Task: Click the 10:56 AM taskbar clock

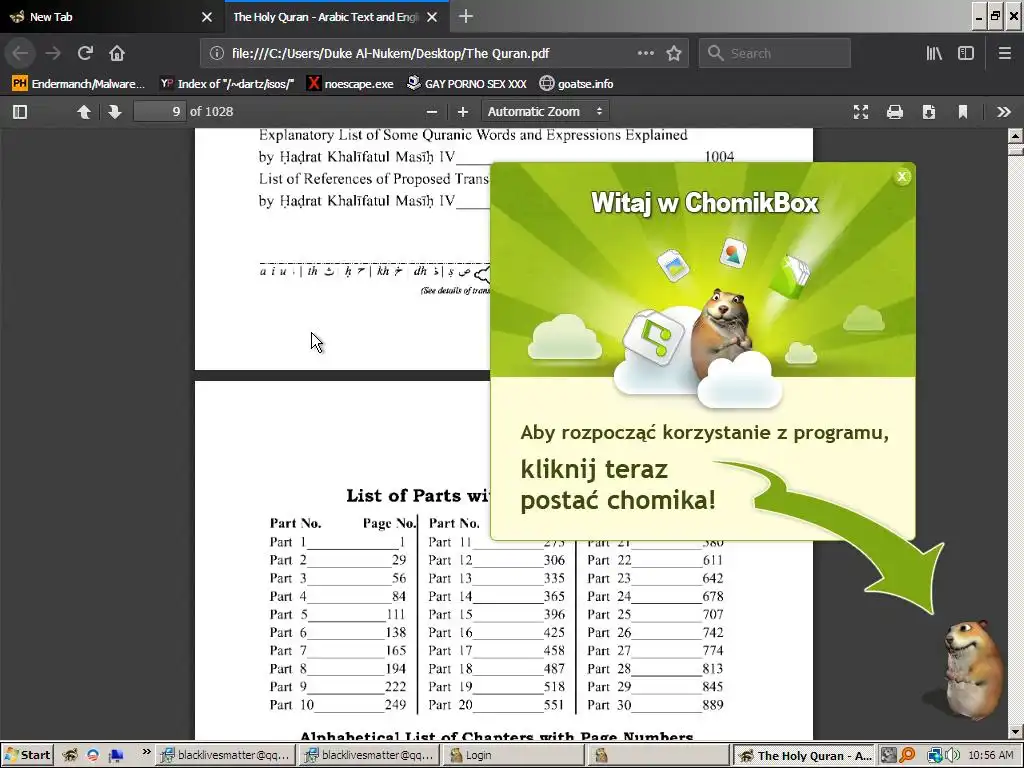Action: click(991, 755)
